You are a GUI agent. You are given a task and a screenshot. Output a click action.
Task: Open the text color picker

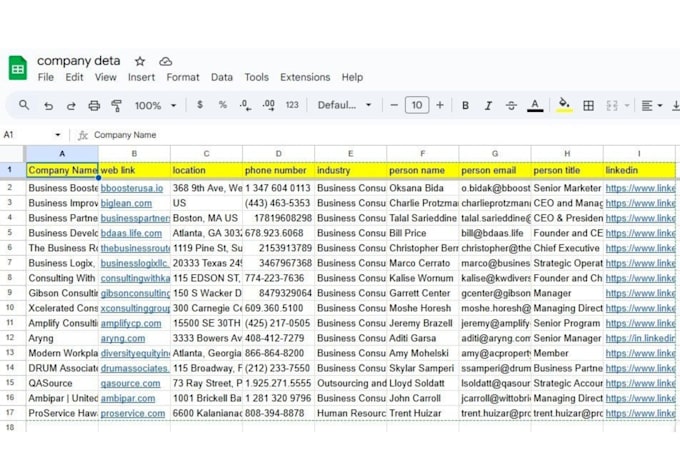535,105
